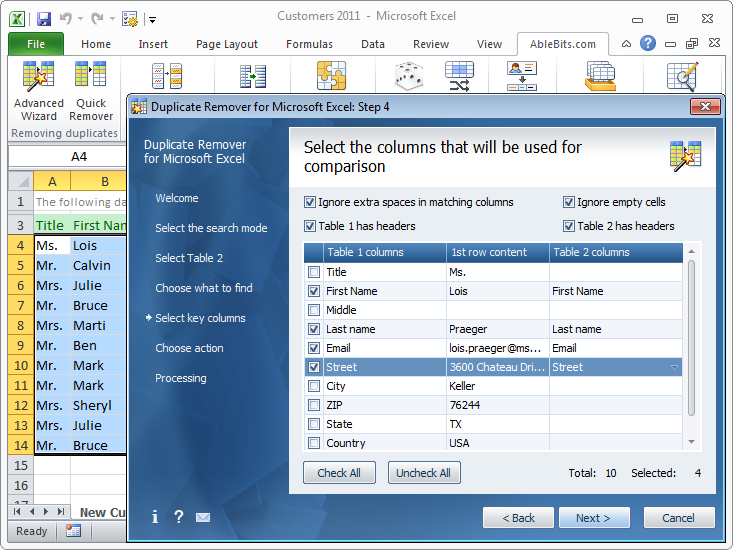This screenshot has width=733, height=550.
Task: Switch to the Formulas tab
Action: (309, 44)
